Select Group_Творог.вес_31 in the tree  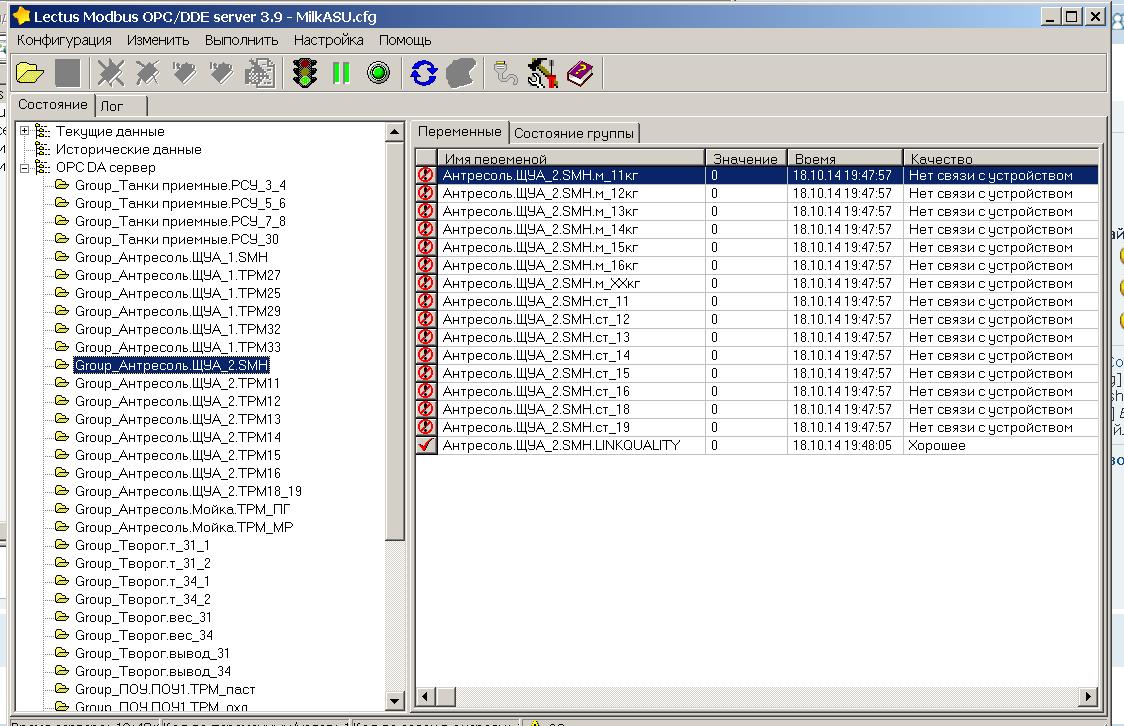pos(143,617)
